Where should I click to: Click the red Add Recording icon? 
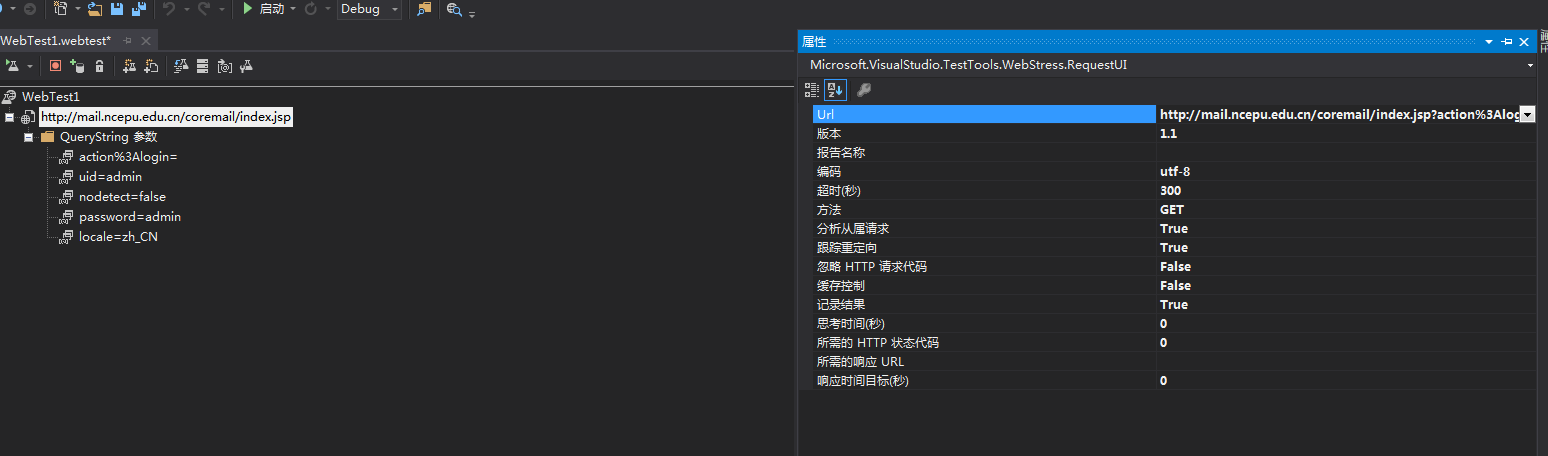(55, 65)
